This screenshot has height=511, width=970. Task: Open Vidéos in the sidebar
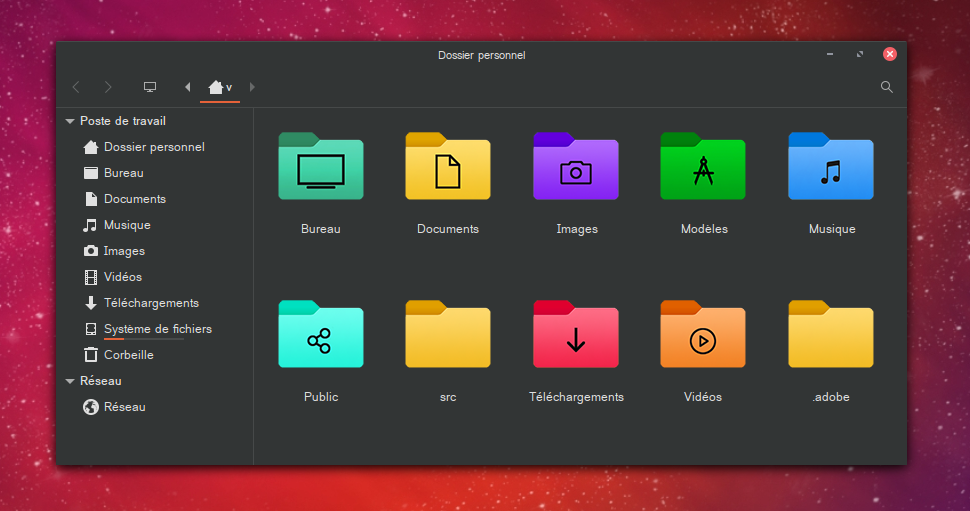(113, 277)
